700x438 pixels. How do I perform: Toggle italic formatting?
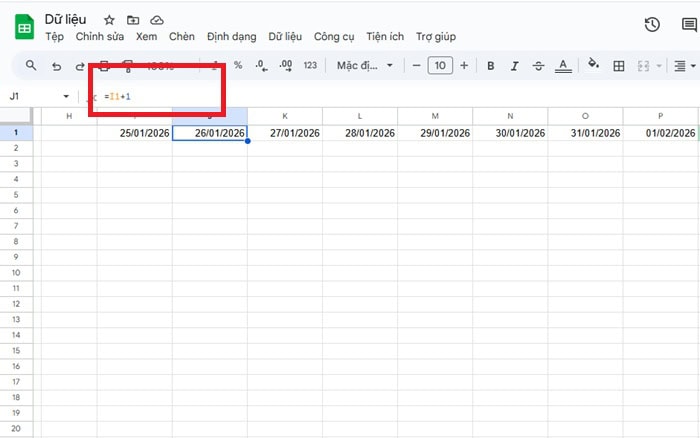[x=515, y=66]
